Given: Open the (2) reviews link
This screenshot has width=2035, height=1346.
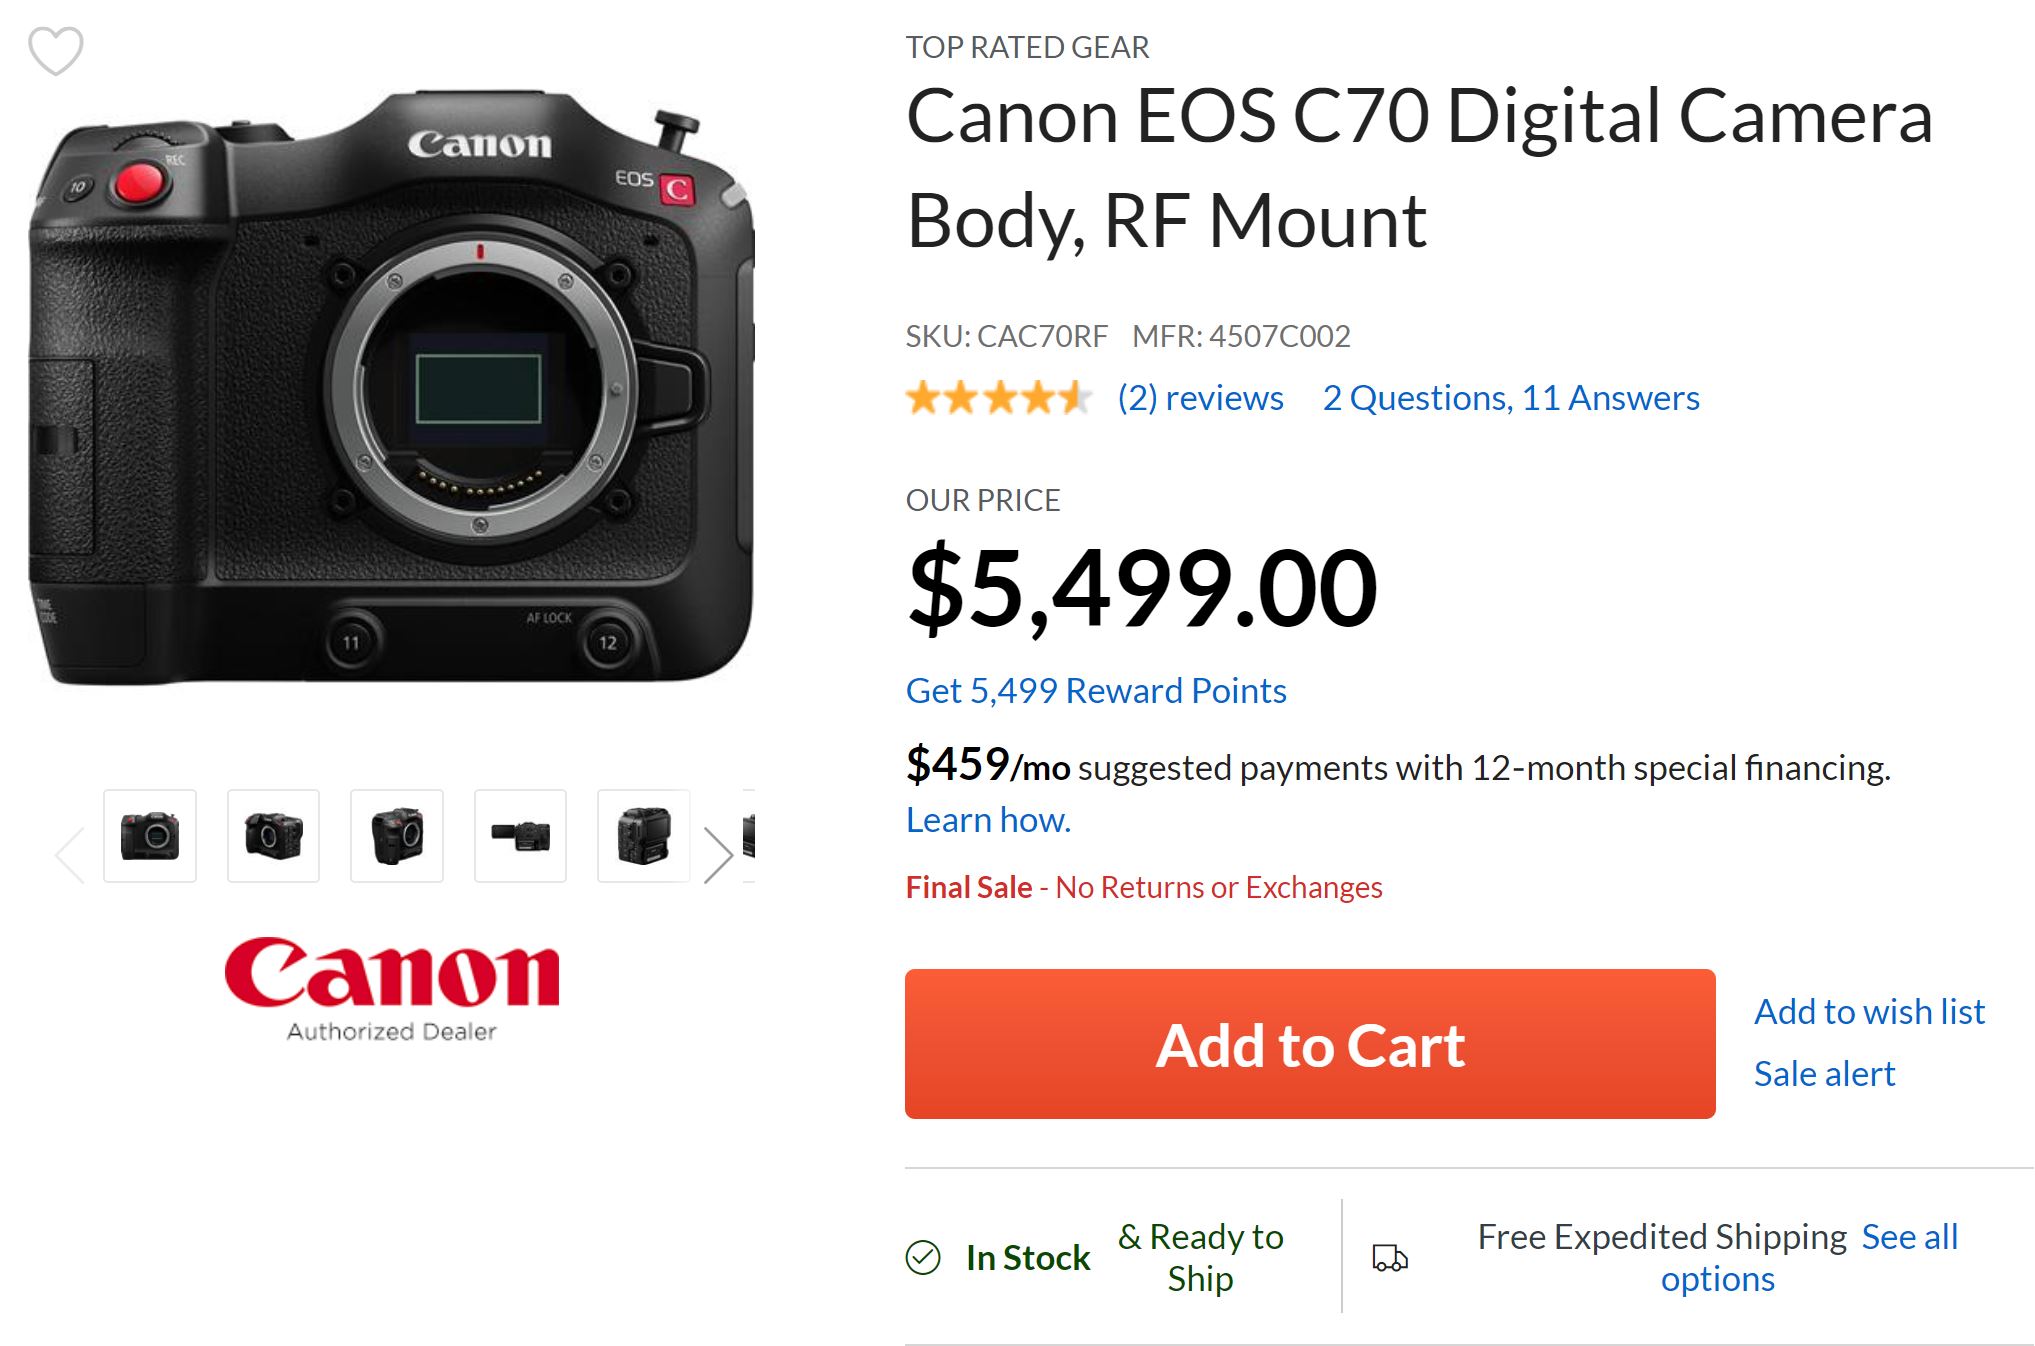Looking at the screenshot, I should pyautogui.click(x=1200, y=398).
